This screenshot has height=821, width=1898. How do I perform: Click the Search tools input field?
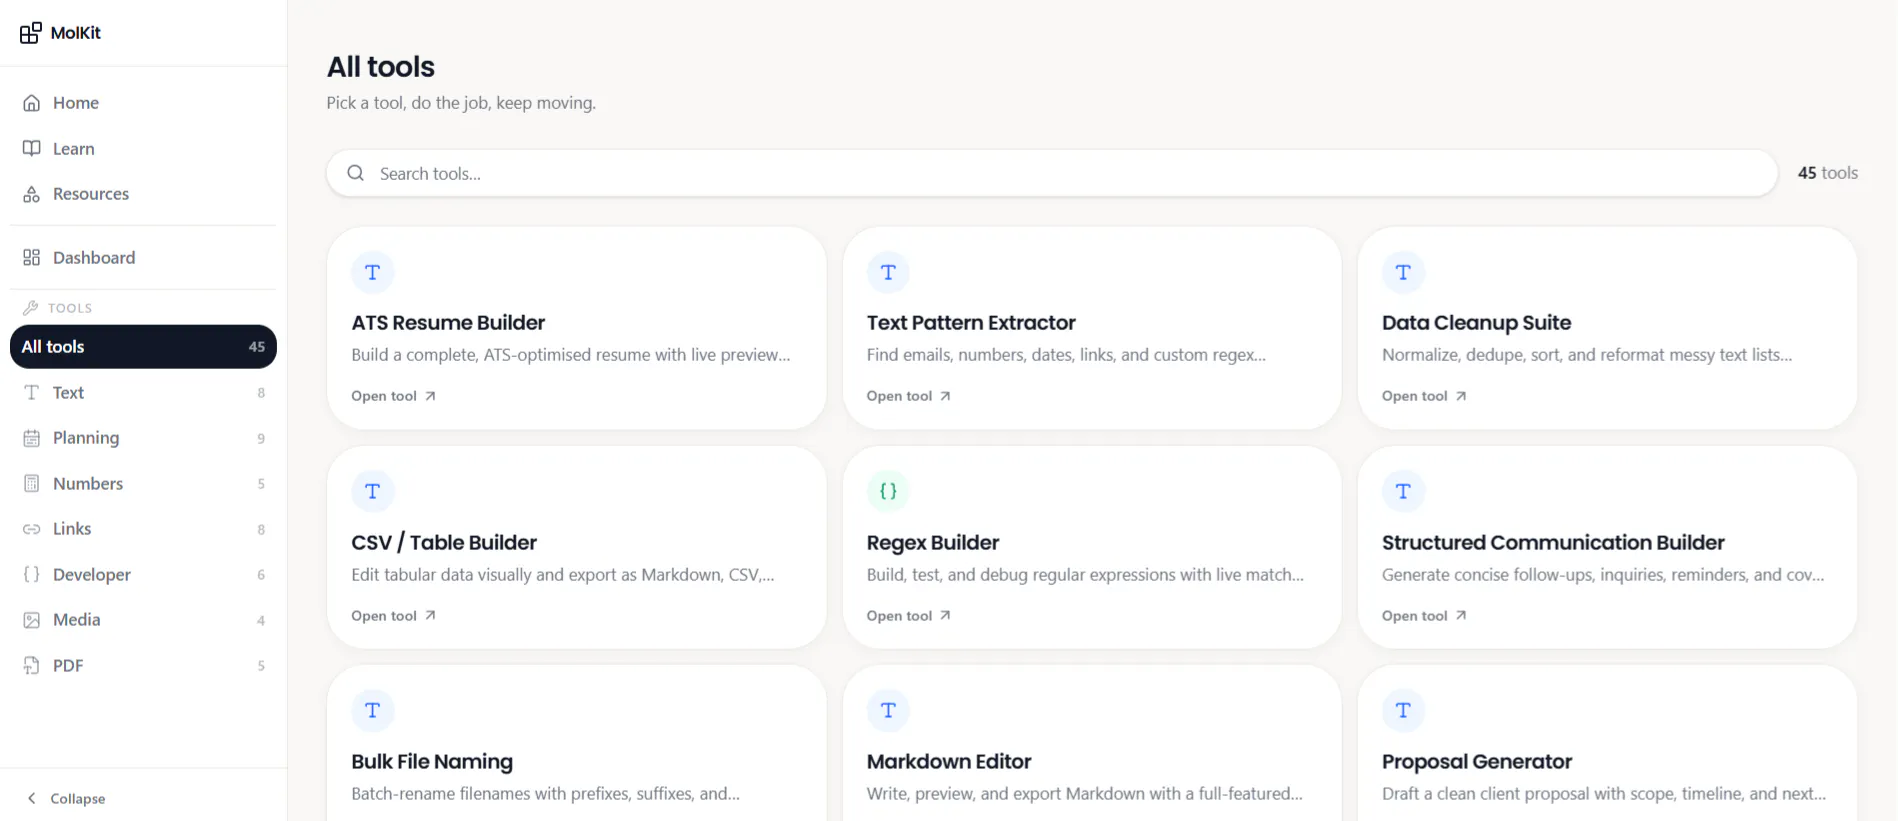(1052, 174)
